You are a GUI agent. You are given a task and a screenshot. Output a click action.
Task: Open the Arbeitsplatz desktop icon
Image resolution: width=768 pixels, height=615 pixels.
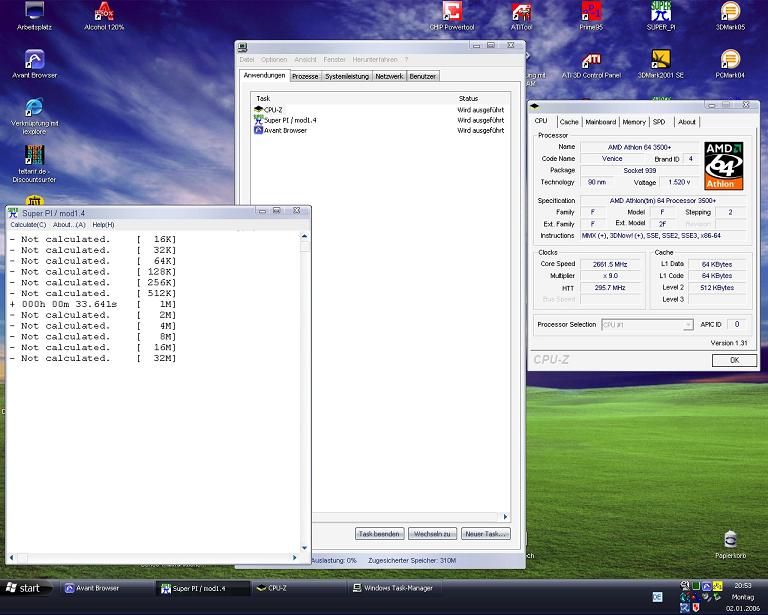34,16
